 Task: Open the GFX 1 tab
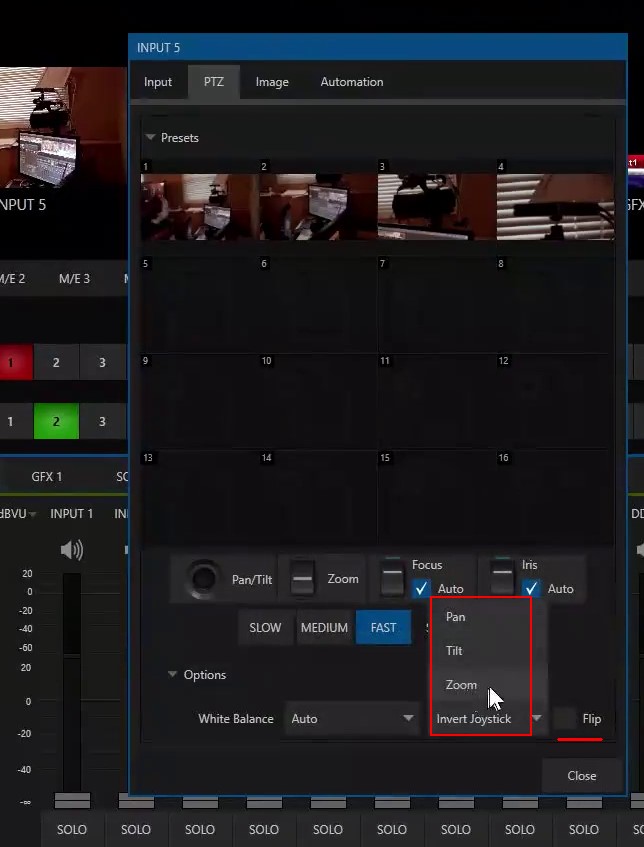(46, 477)
